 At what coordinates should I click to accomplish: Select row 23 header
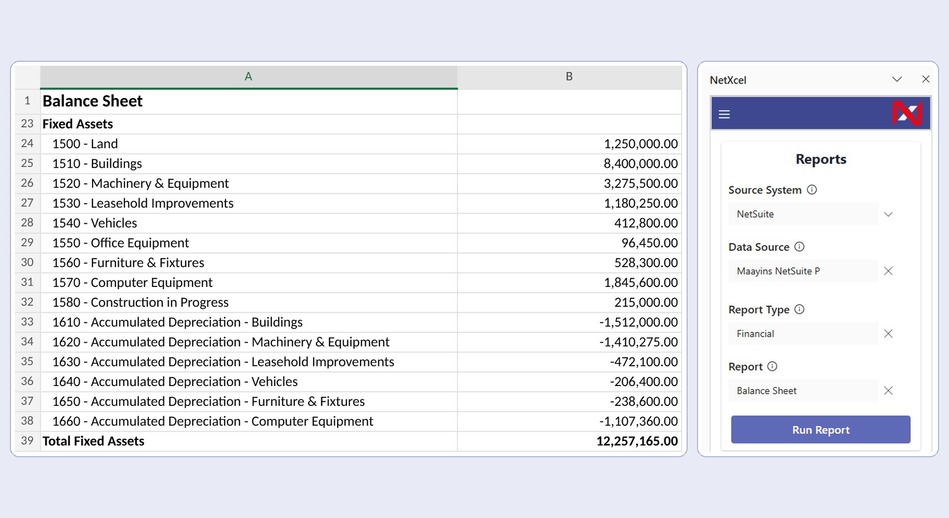27,123
